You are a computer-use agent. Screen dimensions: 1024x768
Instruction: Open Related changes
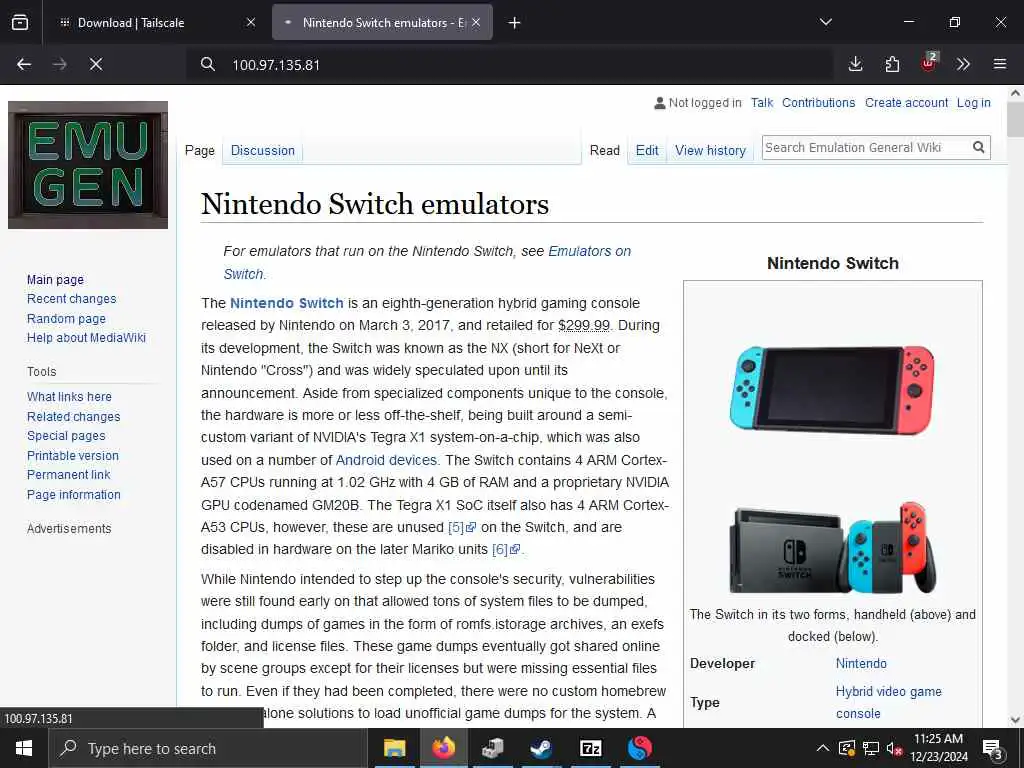tap(74, 417)
